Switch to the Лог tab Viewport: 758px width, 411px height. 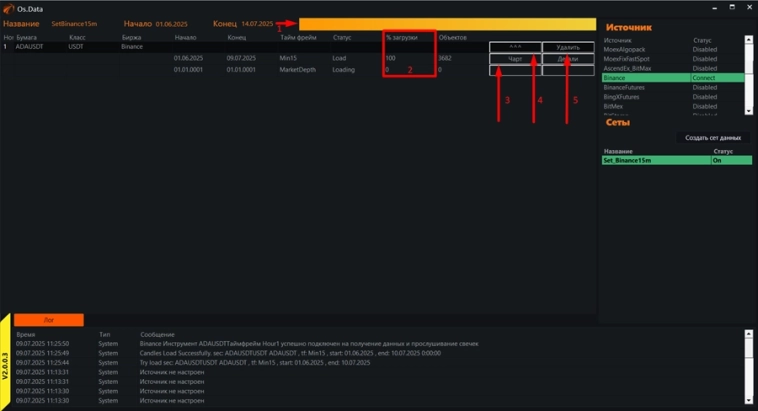49,320
